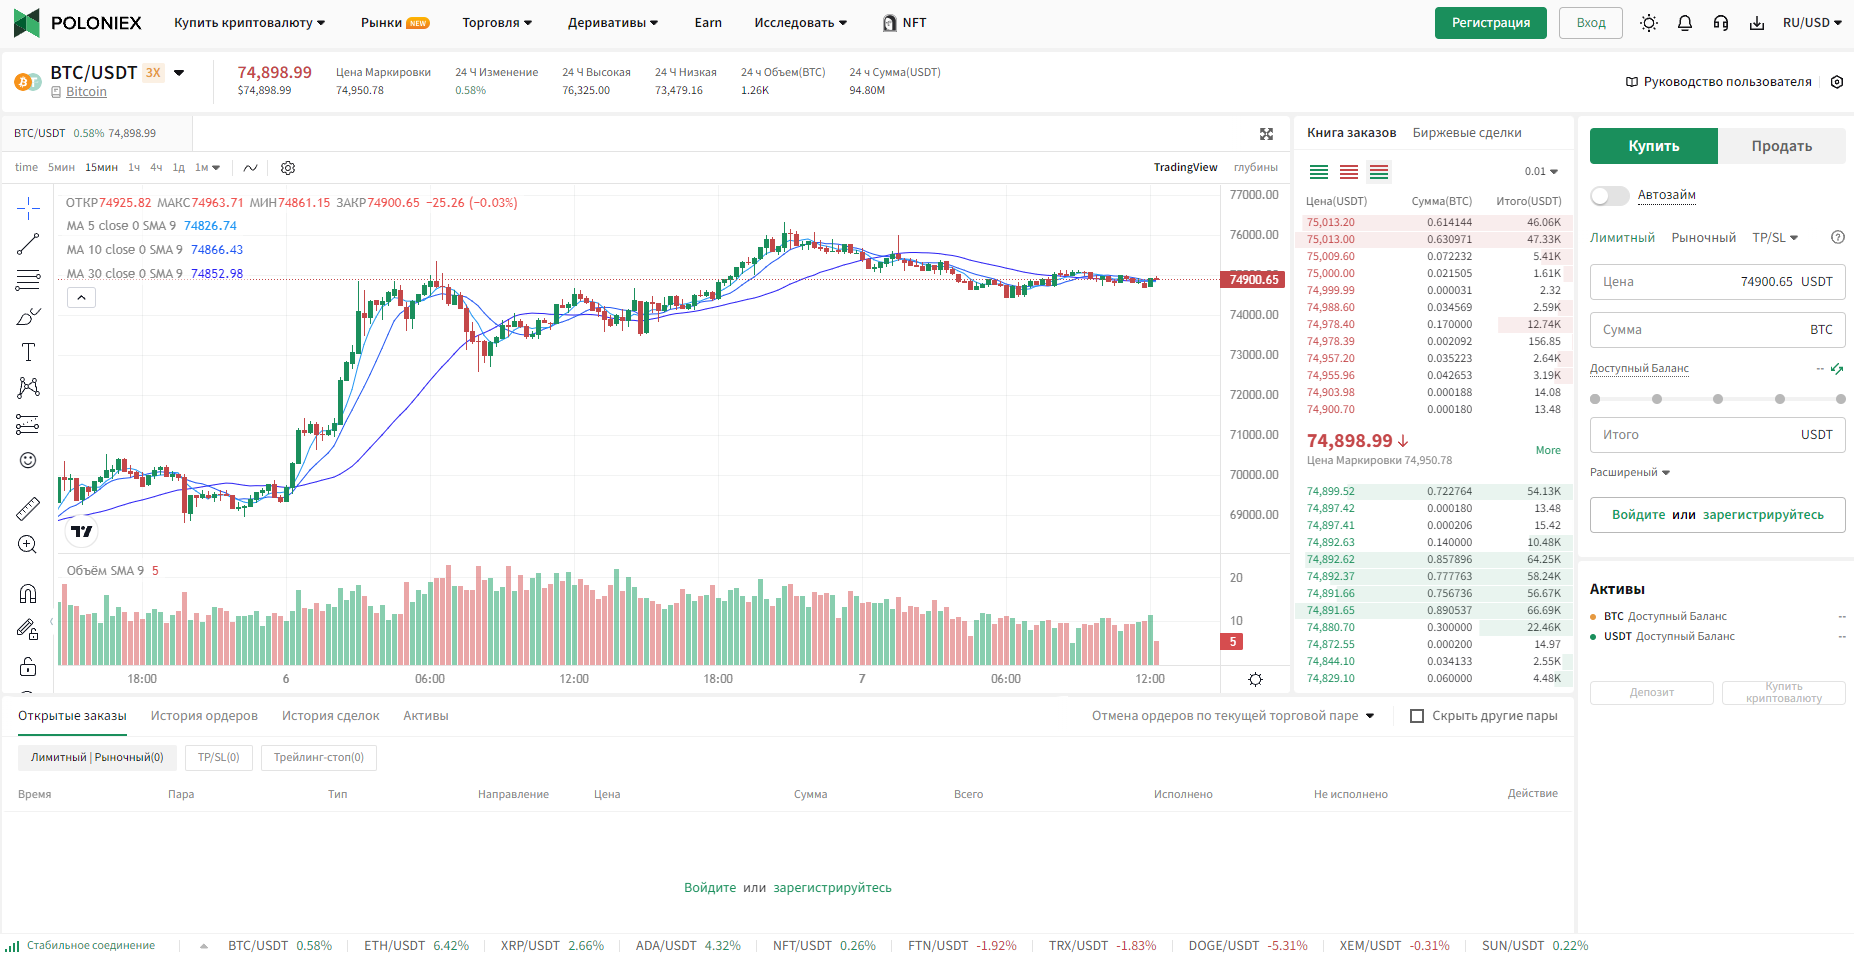The image size is (1854, 955).
Task: Open the notifications bell
Action: click(x=1685, y=23)
